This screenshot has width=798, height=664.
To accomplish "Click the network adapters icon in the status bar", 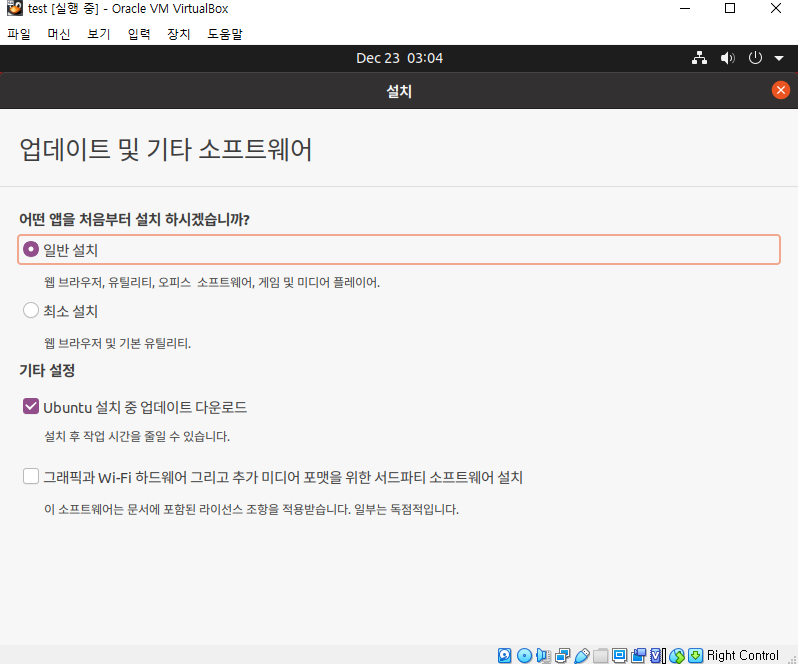I will click(562, 655).
